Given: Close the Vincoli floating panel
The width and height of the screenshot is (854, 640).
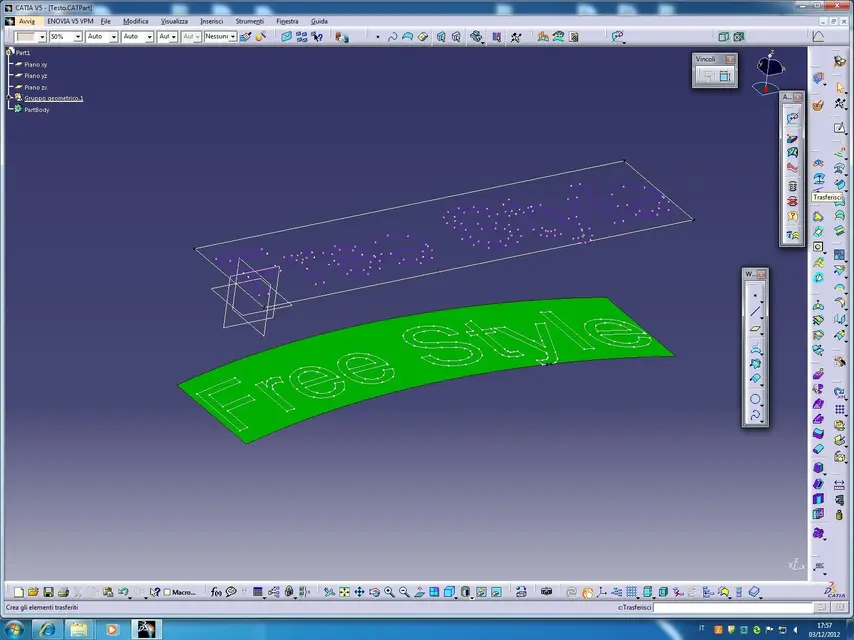Looking at the screenshot, I should click(x=730, y=59).
